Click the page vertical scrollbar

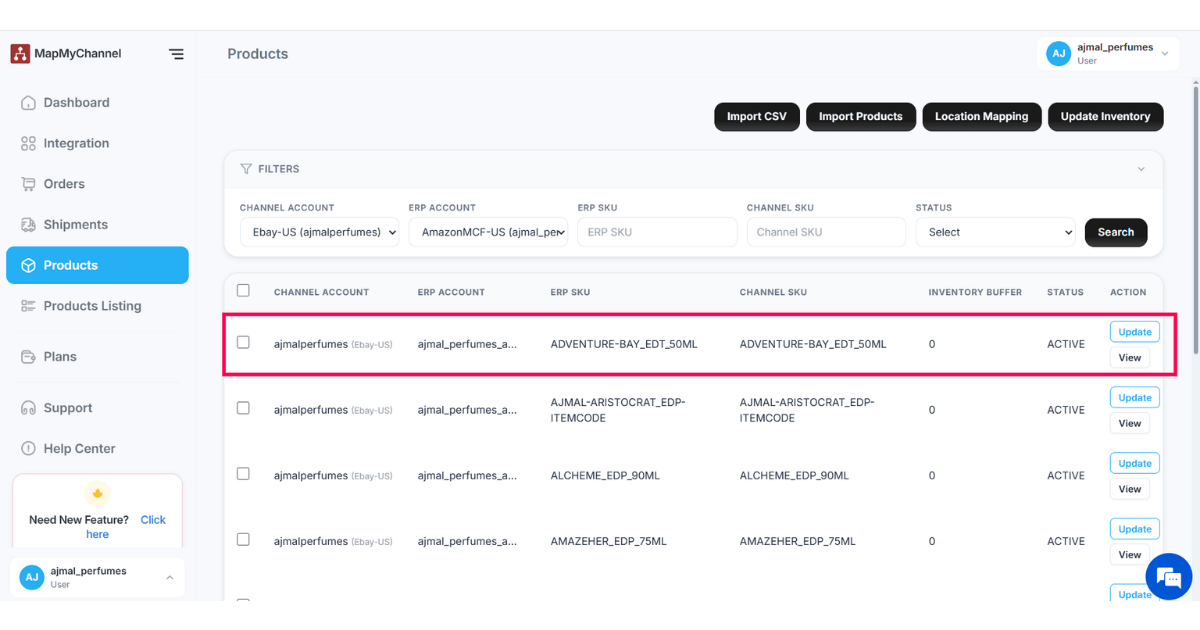coord(1196,220)
